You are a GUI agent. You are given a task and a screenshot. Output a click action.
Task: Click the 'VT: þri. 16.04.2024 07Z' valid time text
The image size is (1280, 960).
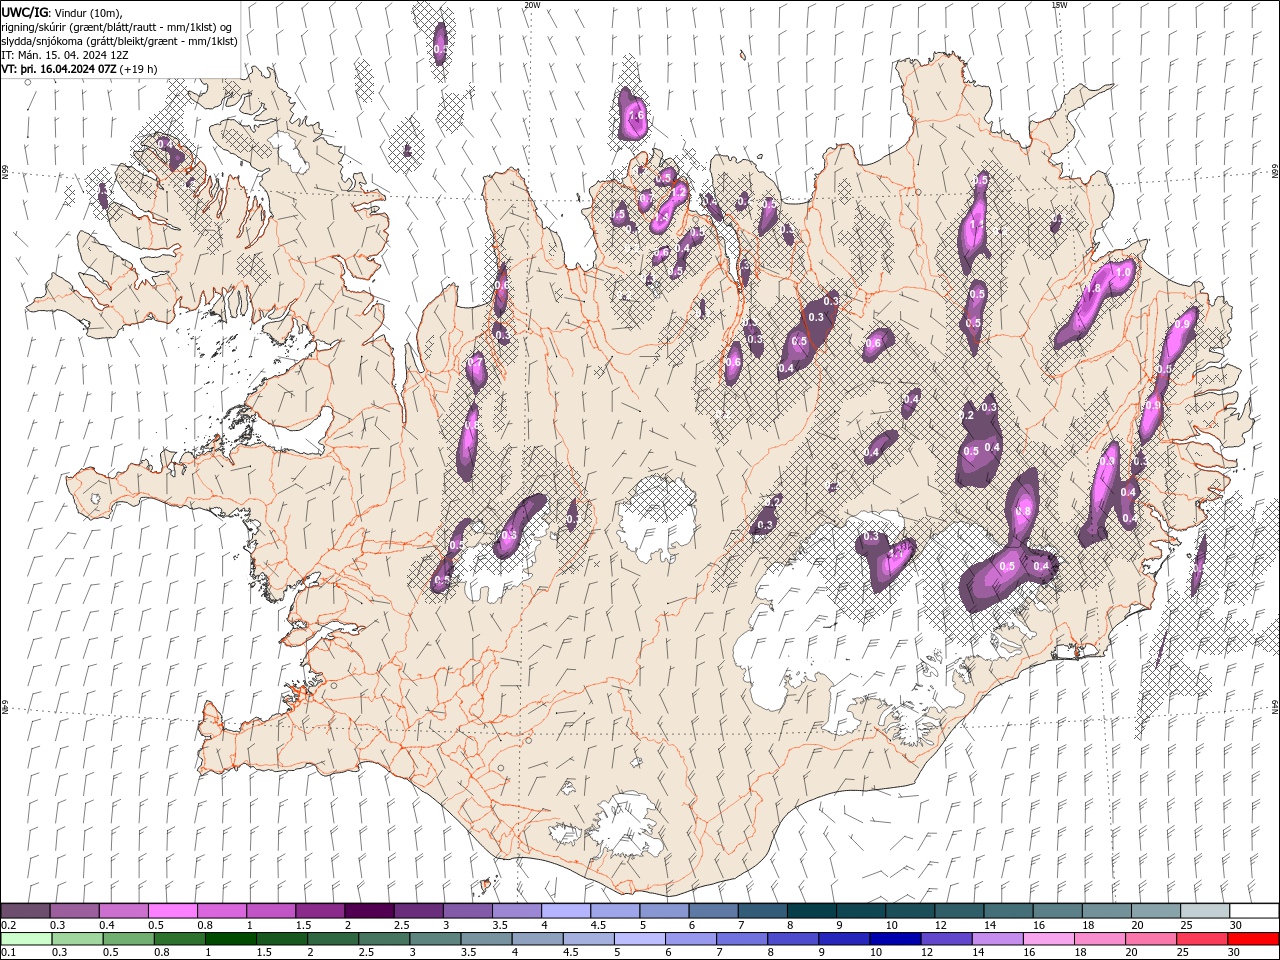pos(59,69)
